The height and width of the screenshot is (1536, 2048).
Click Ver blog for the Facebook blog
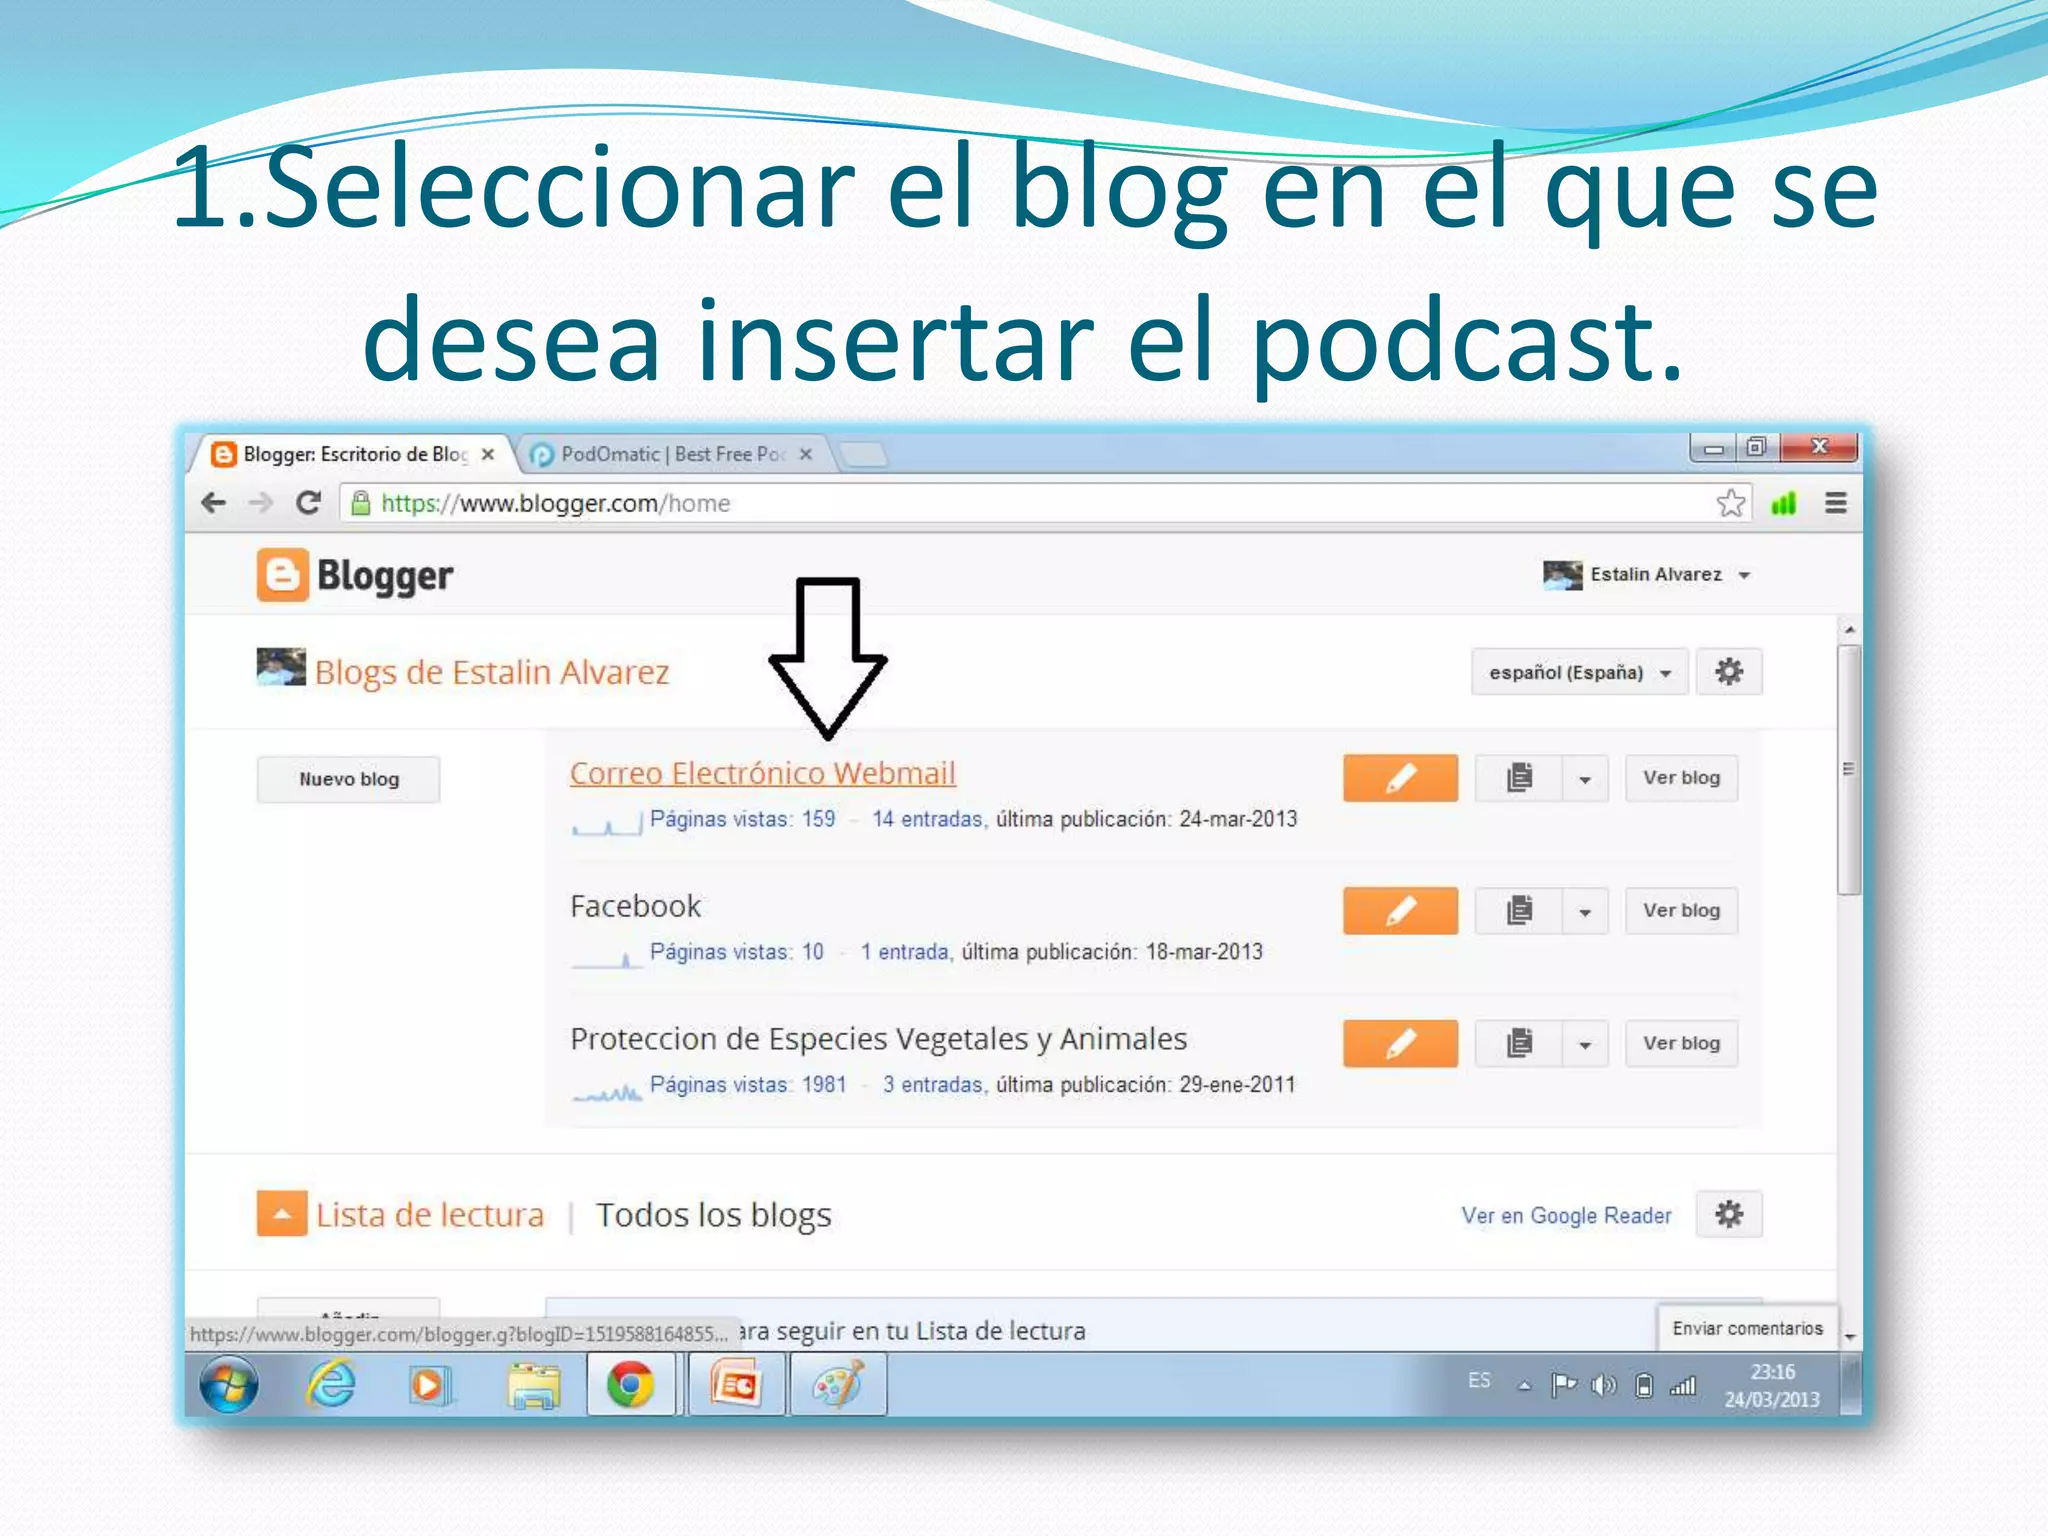[x=1681, y=911]
